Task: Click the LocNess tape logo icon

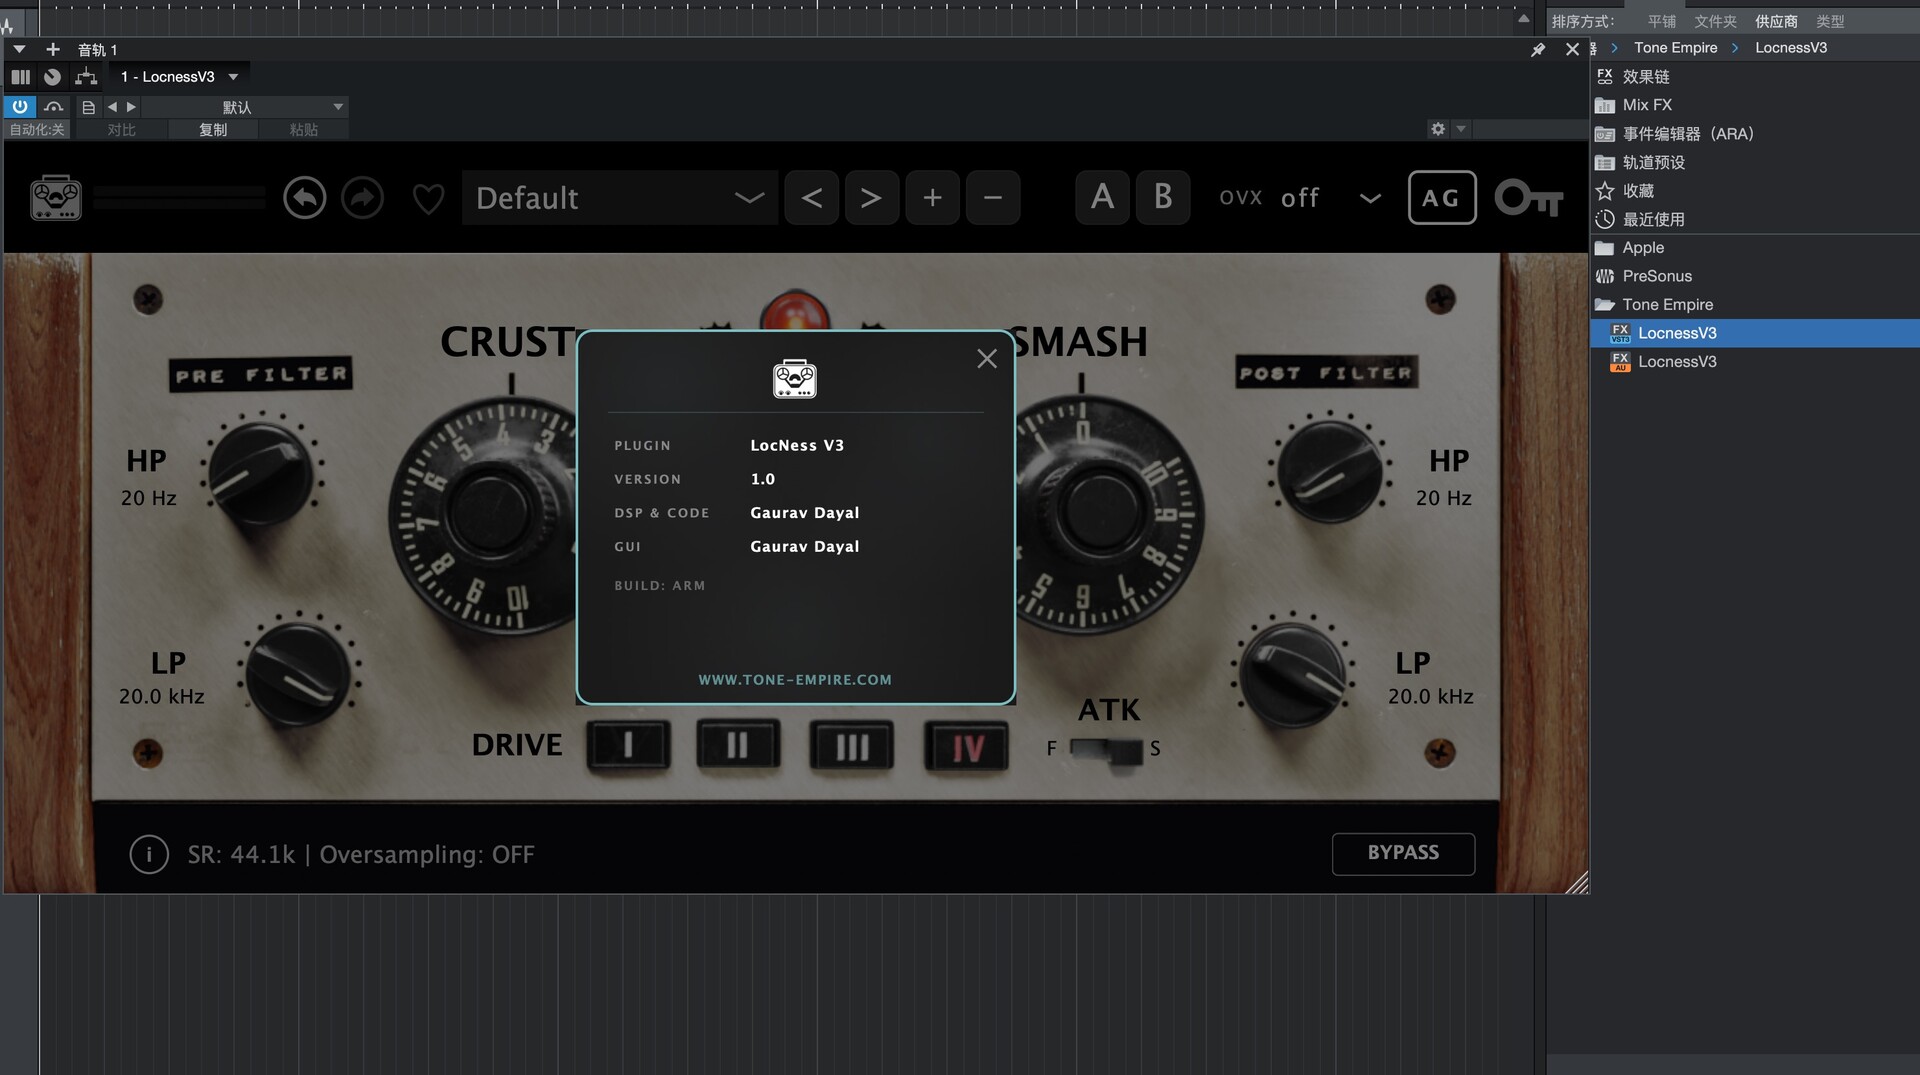Action: 56,197
